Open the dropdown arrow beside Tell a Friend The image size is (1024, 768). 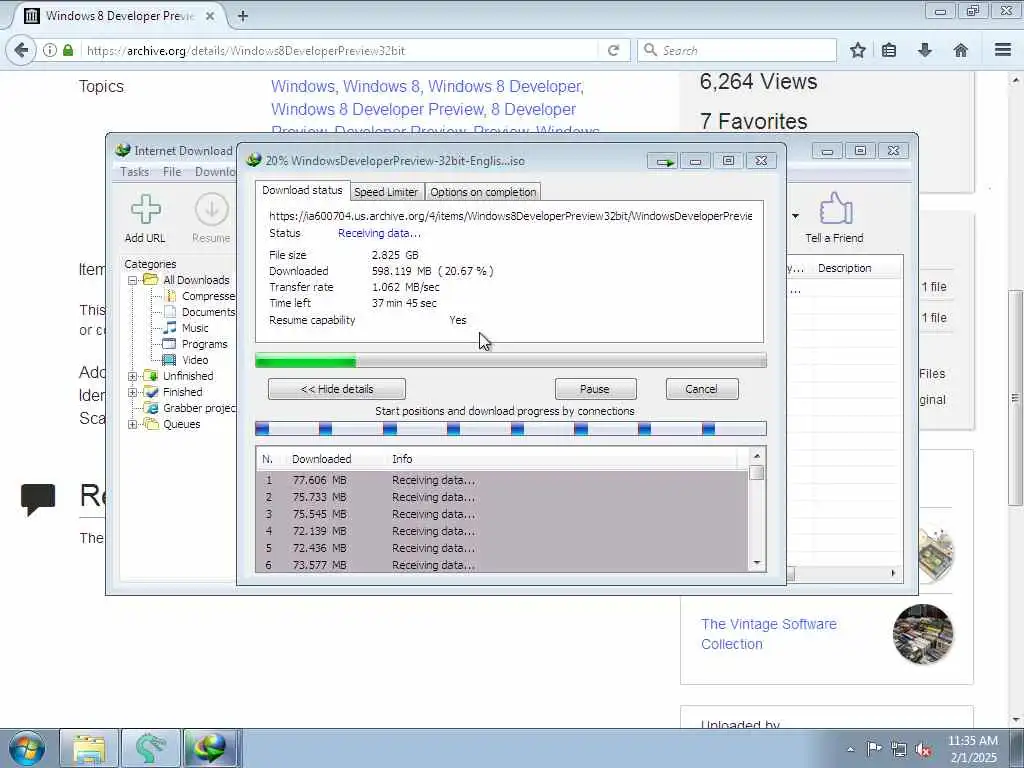[x=795, y=216]
